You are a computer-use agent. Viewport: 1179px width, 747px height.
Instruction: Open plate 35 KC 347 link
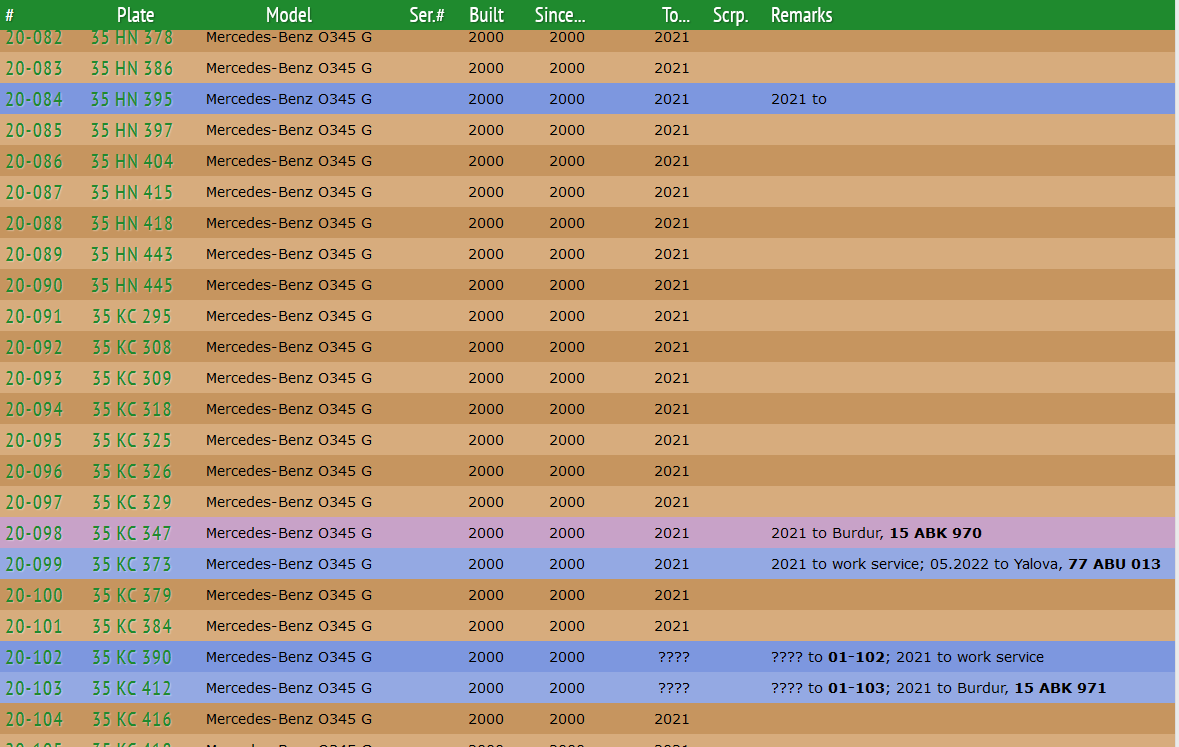(132, 533)
